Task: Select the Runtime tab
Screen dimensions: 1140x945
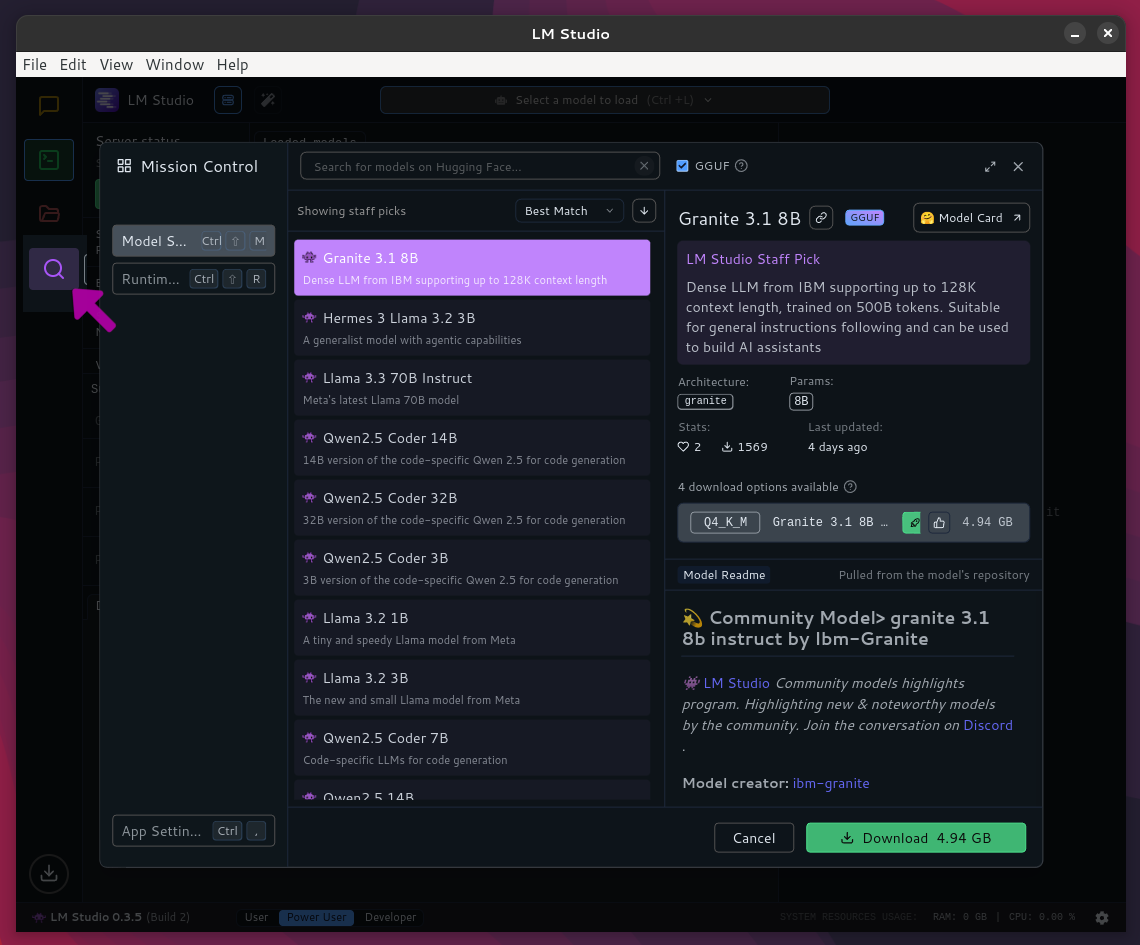Action: tap(193, 279)
